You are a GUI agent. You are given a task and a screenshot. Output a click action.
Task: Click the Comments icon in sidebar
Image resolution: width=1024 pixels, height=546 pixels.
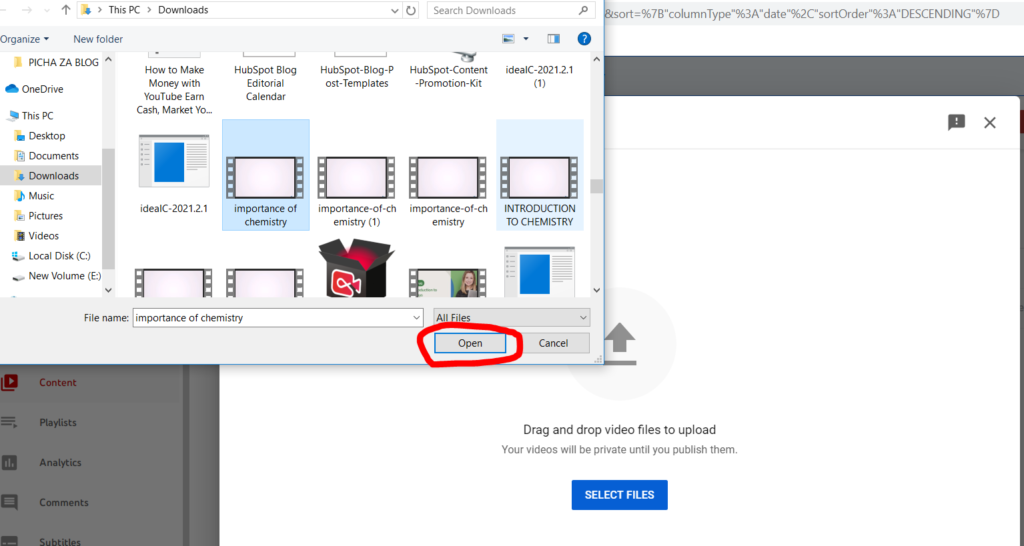pyautogui.click(x=9, y=502)
